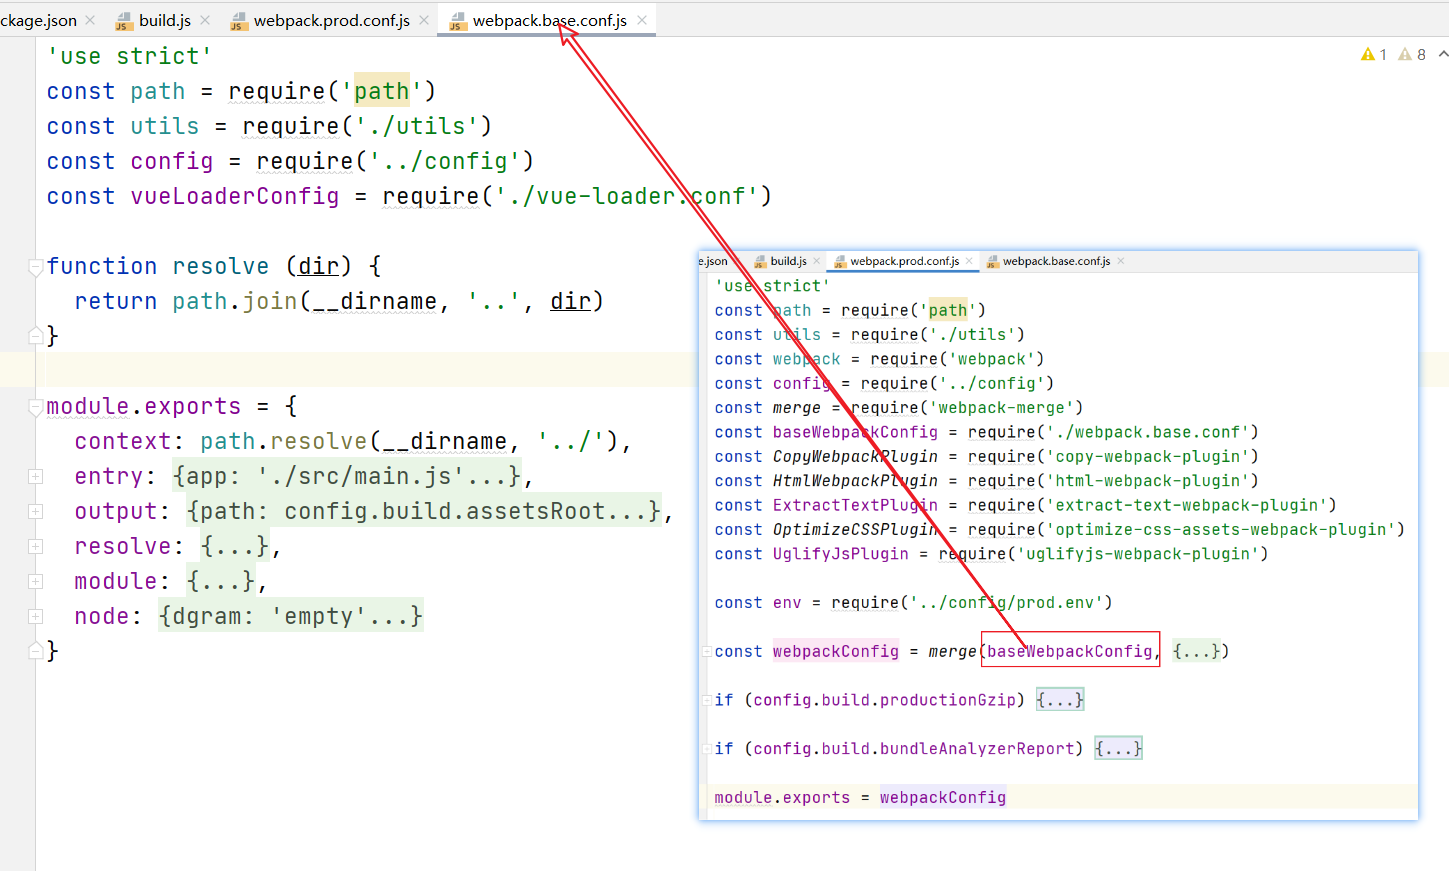Click JS icon on embedded webpack.base.conf.js tab
The height and width of the screenshot is (871, 1449).
tap(993, 262)
